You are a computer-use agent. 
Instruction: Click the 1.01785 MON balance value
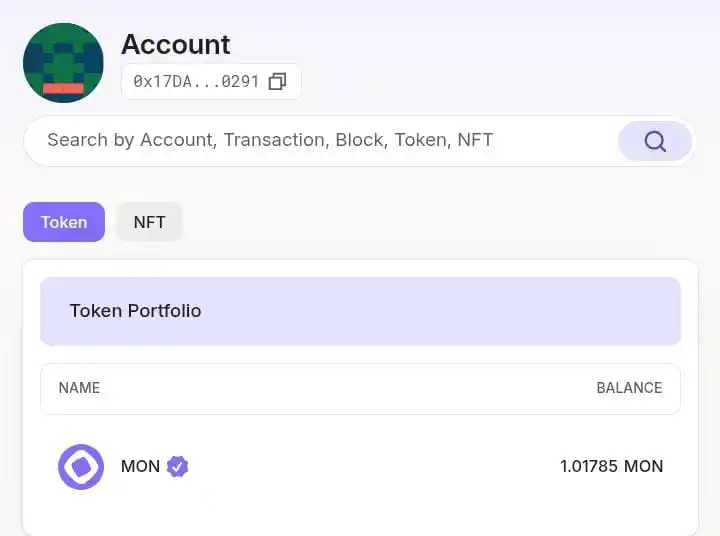[x=612, y=467]
